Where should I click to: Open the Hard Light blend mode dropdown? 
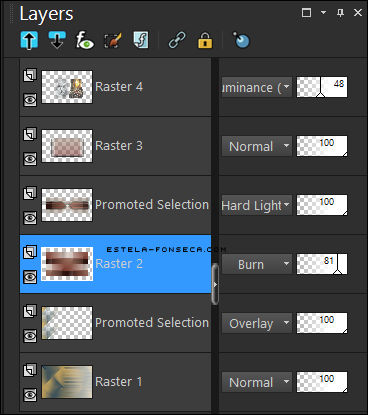pos(257,205)
